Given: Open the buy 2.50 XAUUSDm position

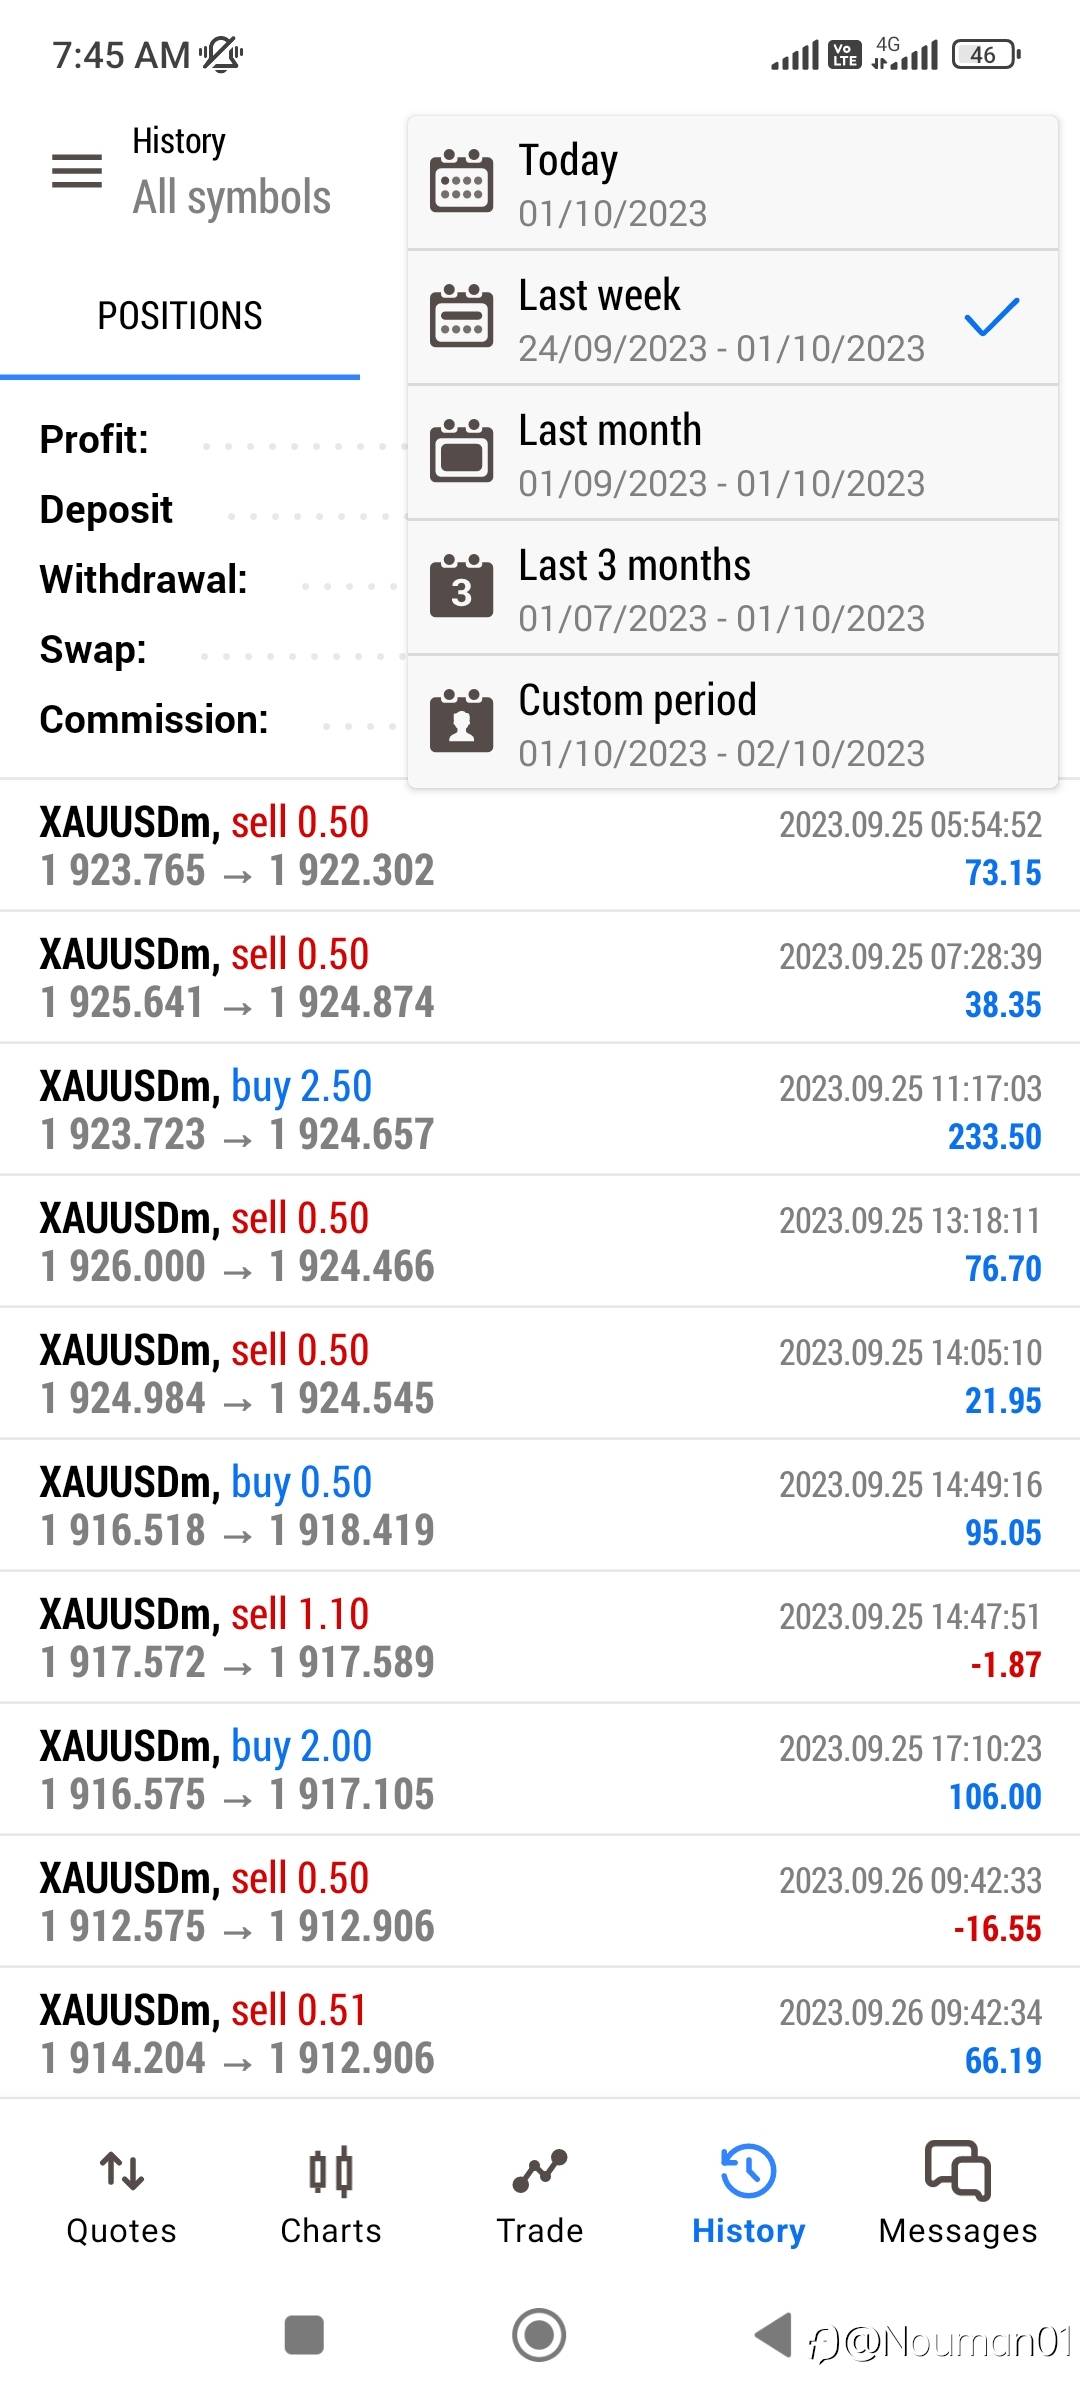Looking at the screenshot, I should (x=540, y=1109).
